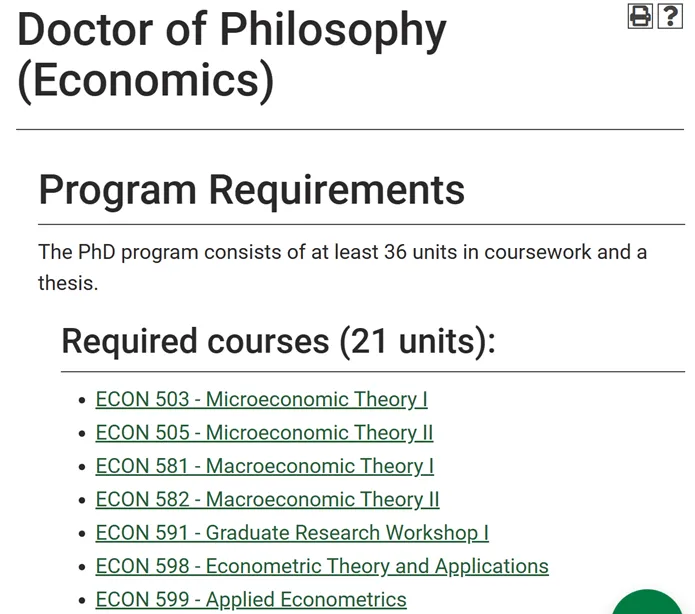Visit ECON 582 Macroeconomic Theory II course
This screenshot has width=695, height=614.
[x=267, y=499]
